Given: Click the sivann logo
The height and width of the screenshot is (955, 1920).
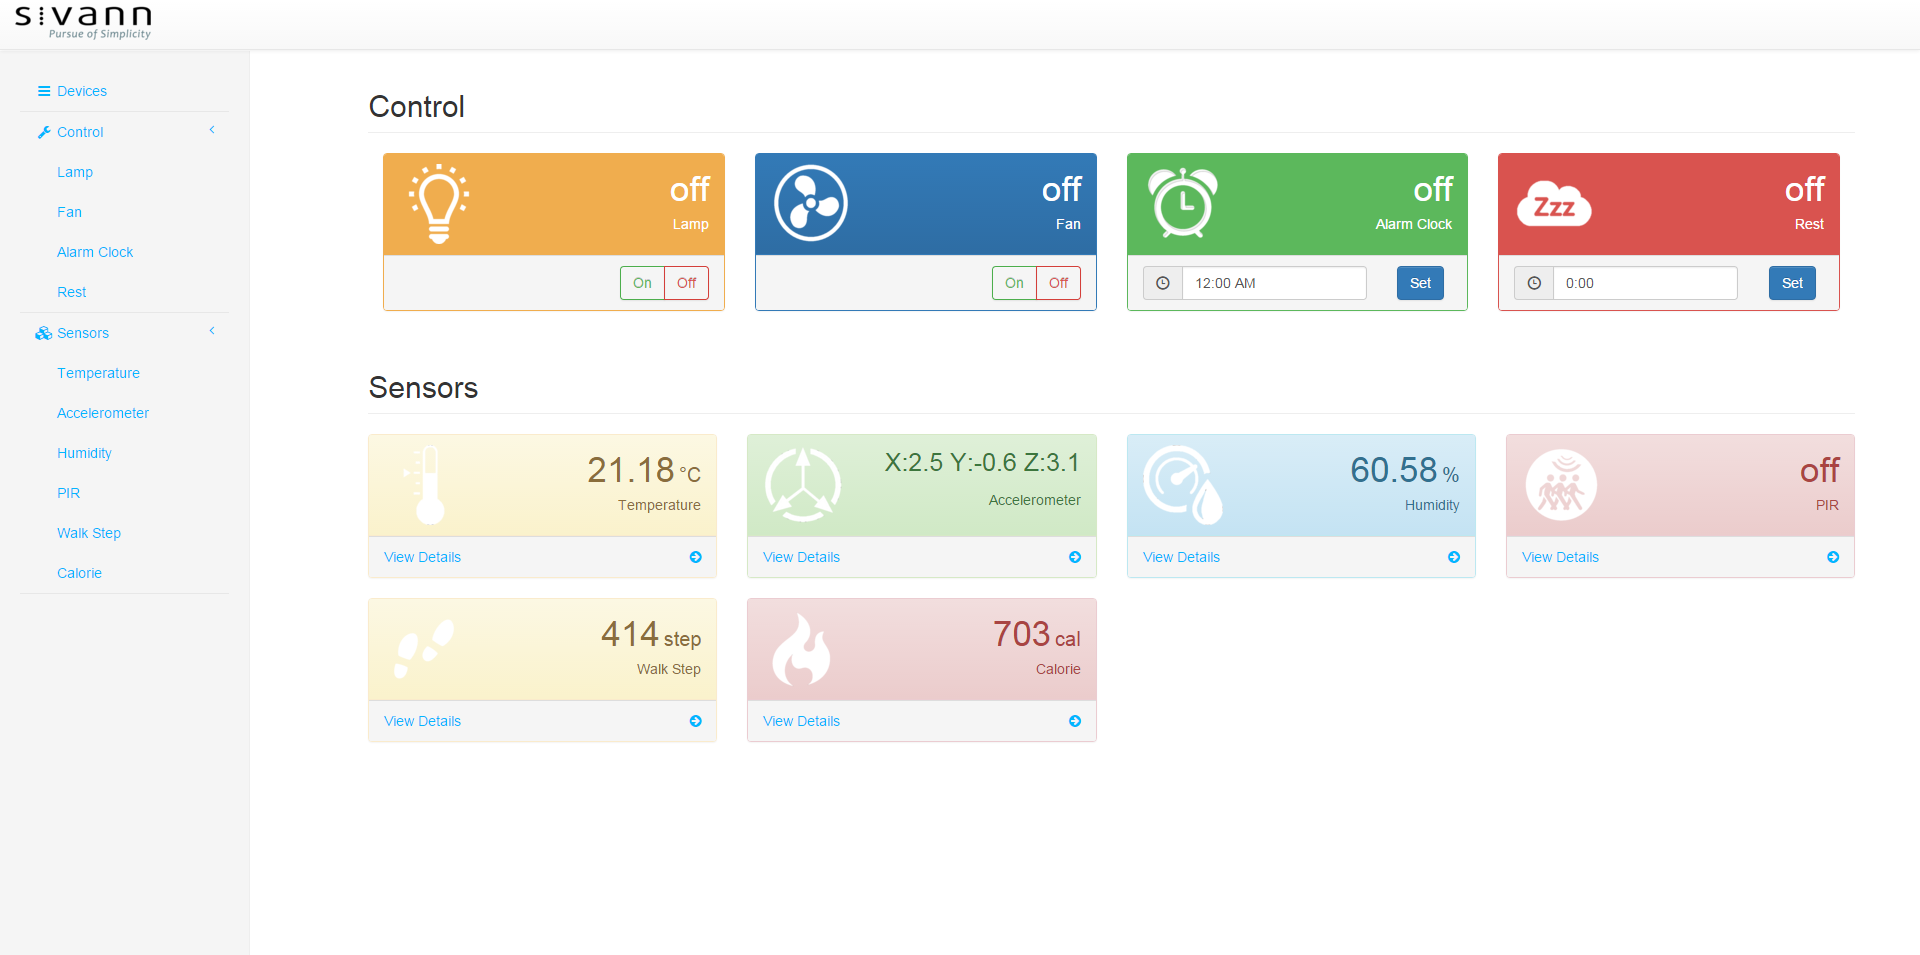Looking at the screenshot, I should tap(84, 22).
